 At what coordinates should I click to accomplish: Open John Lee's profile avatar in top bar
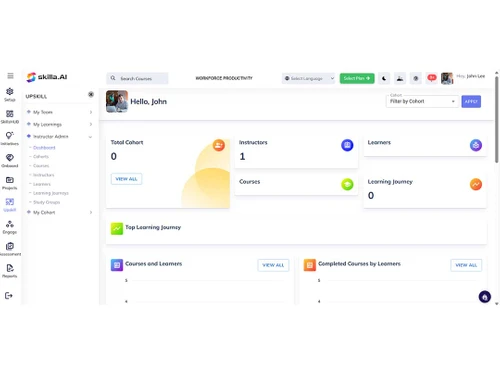pyautogui.click(x=447, y=78)
